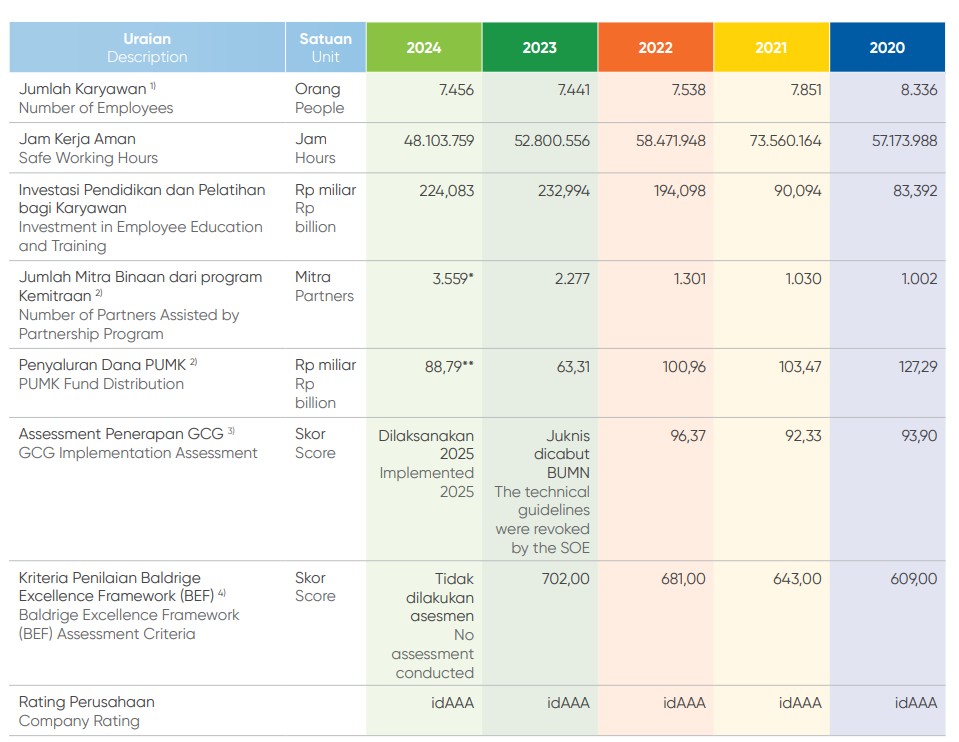The image size is (959, 742).
Task: Select the 2020 PUMK value 127,29
Action: pyautogui.click(x=917, y=367)
